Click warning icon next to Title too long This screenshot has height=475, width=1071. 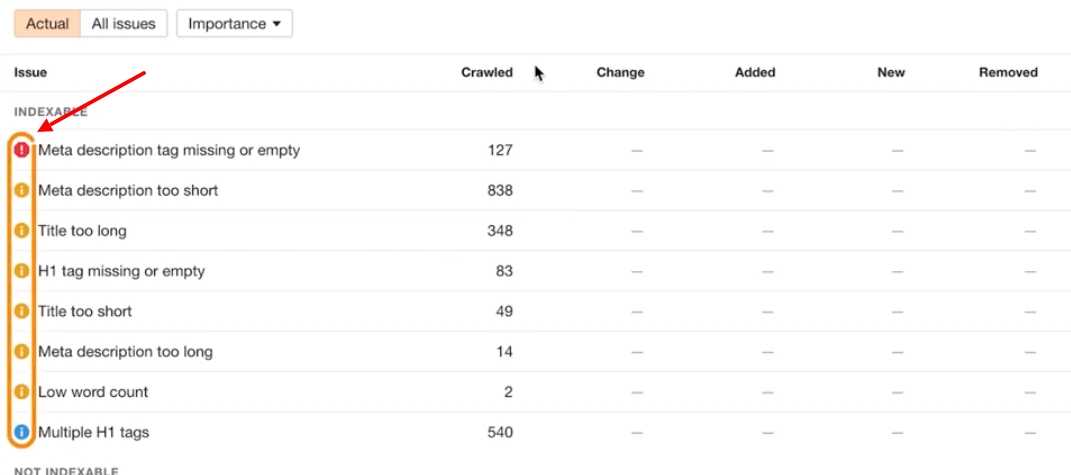(22, 231)
